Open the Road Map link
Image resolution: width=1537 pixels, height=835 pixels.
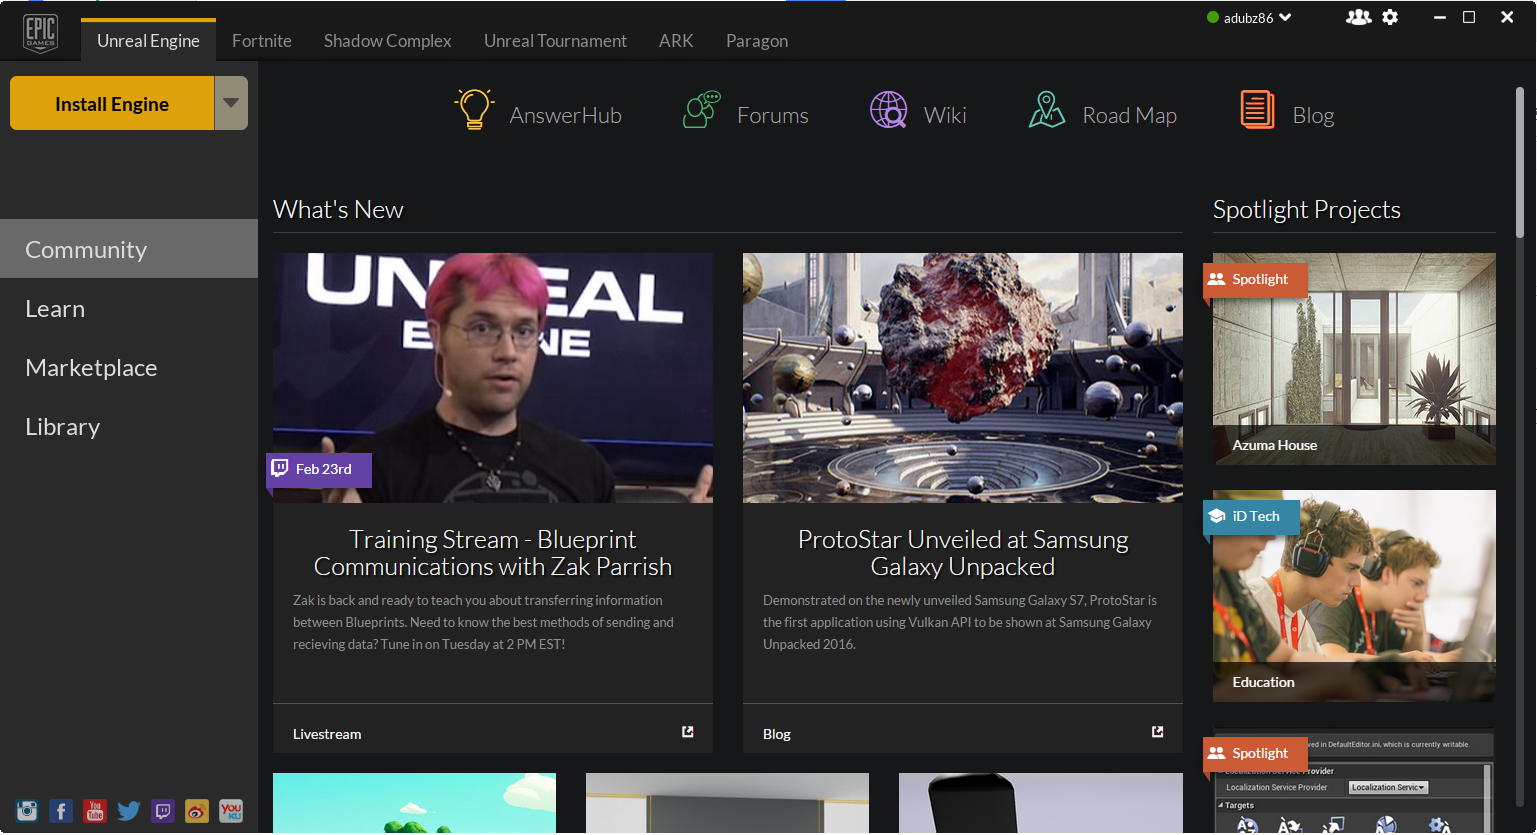point(1129,115)
